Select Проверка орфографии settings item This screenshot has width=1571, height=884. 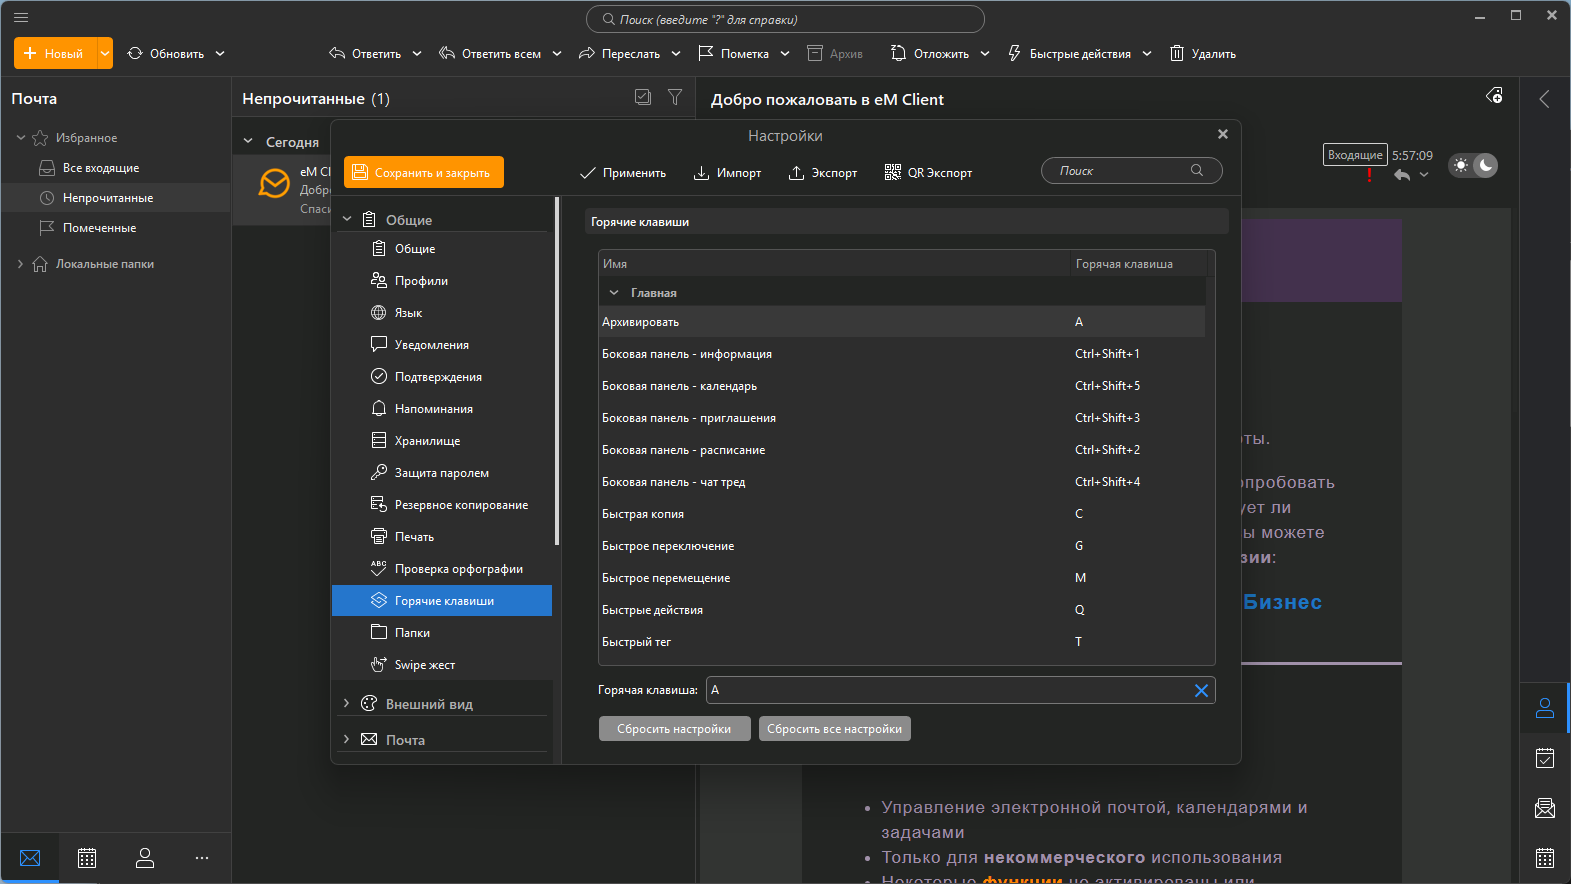[x=458, y=569]
